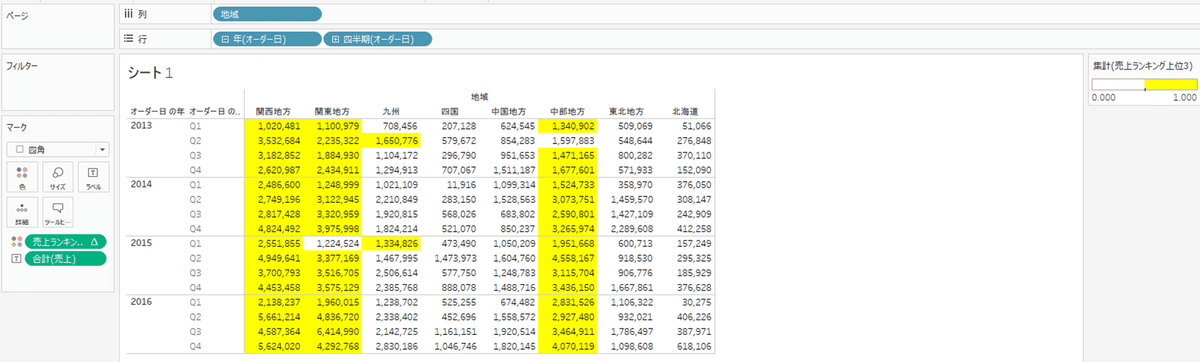
Task: Select the cell with value 1,597,883
Action: point(567,142)
